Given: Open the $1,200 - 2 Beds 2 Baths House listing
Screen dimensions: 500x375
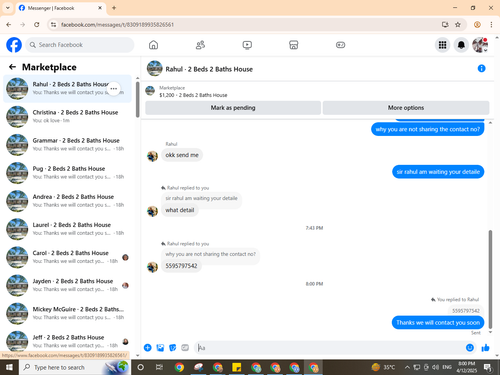Looking at the screenshot, I should 193,95.
